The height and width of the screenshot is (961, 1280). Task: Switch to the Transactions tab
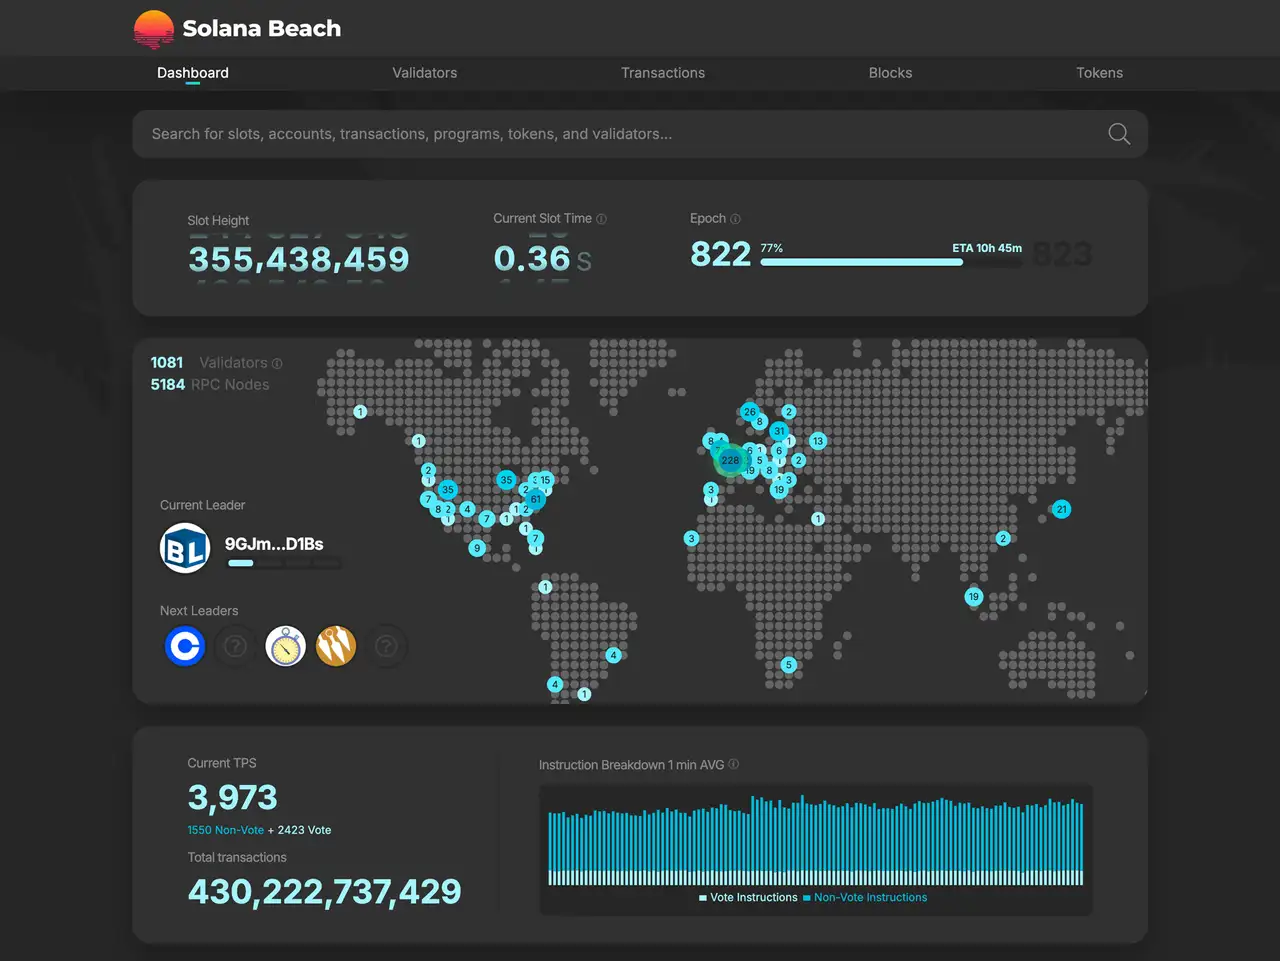pyautogui.click(x=662, y=73)
